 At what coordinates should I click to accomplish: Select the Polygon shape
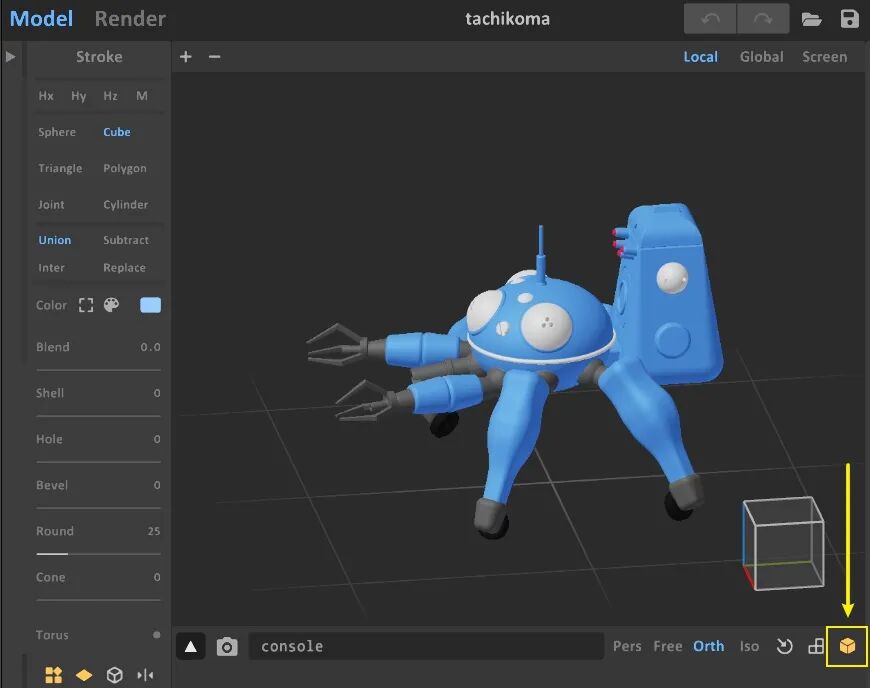point(125,168)
